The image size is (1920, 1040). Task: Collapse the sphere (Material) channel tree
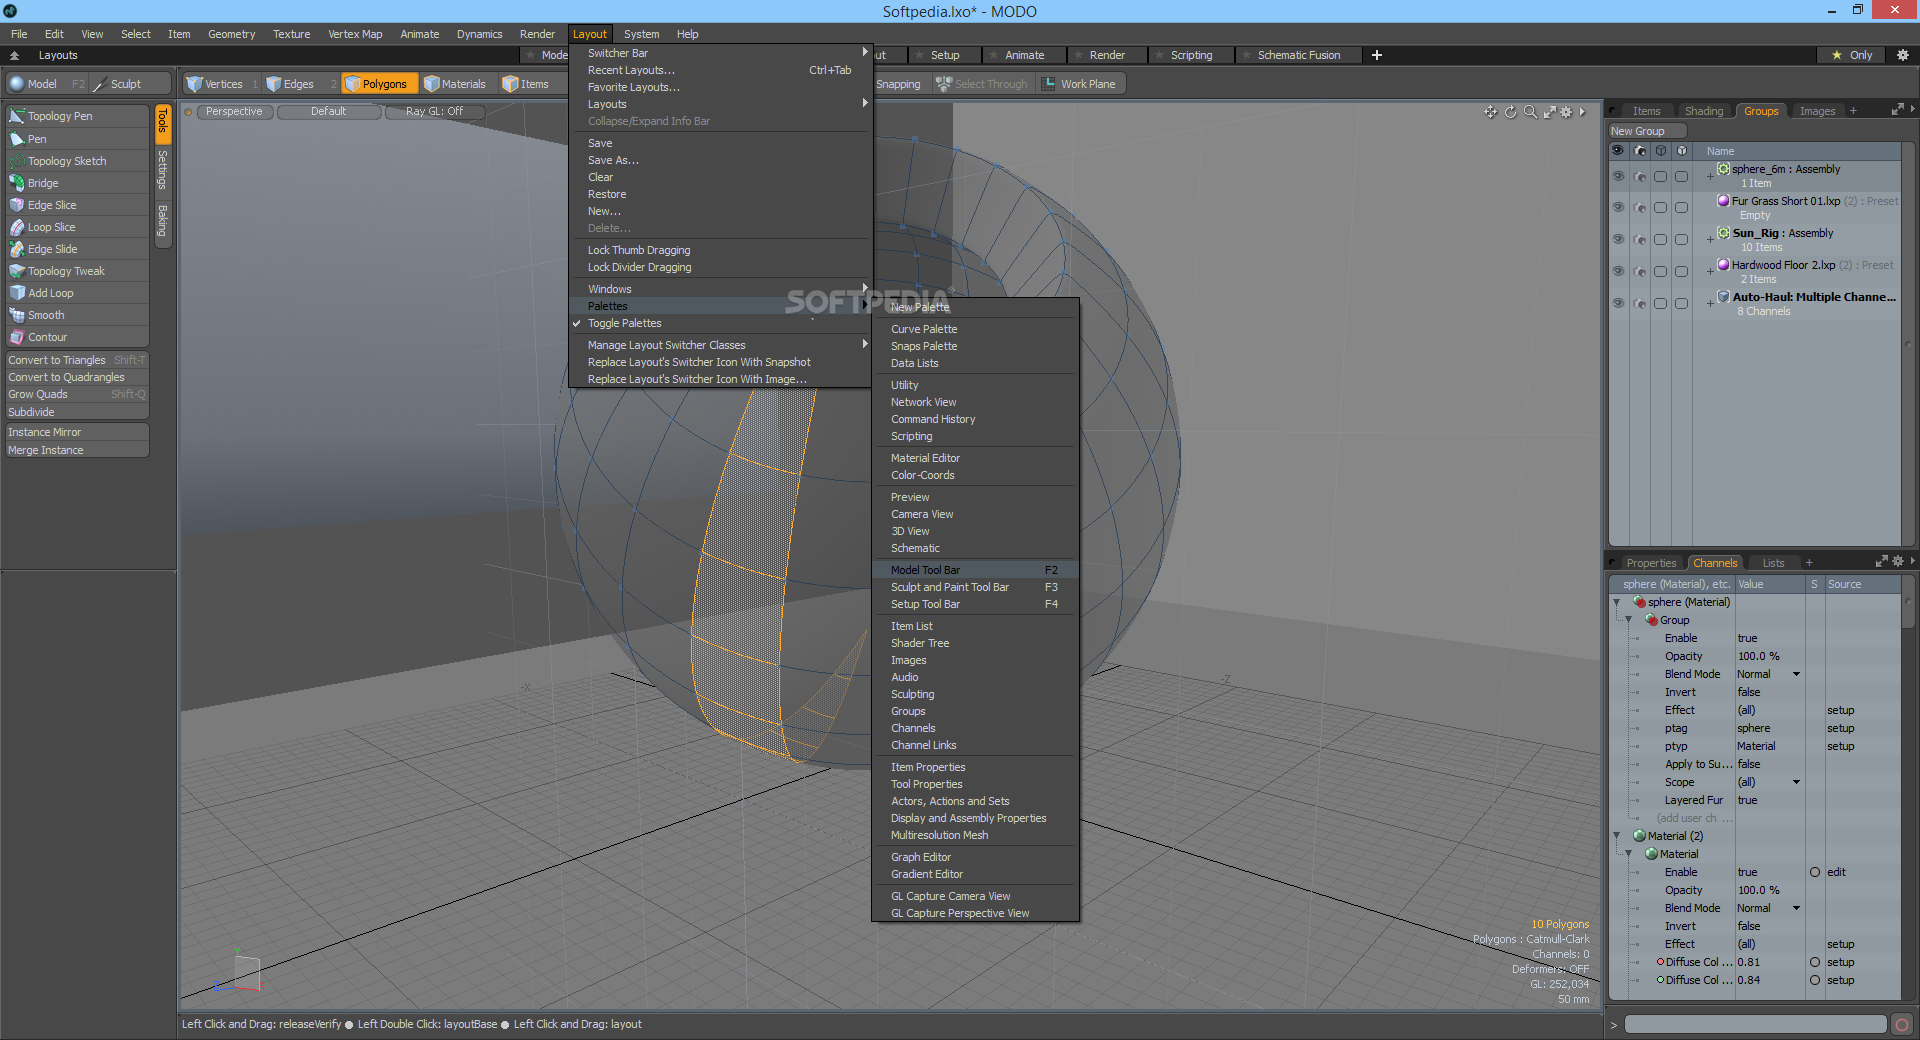pyautogui.click(x=1616, y=602)
